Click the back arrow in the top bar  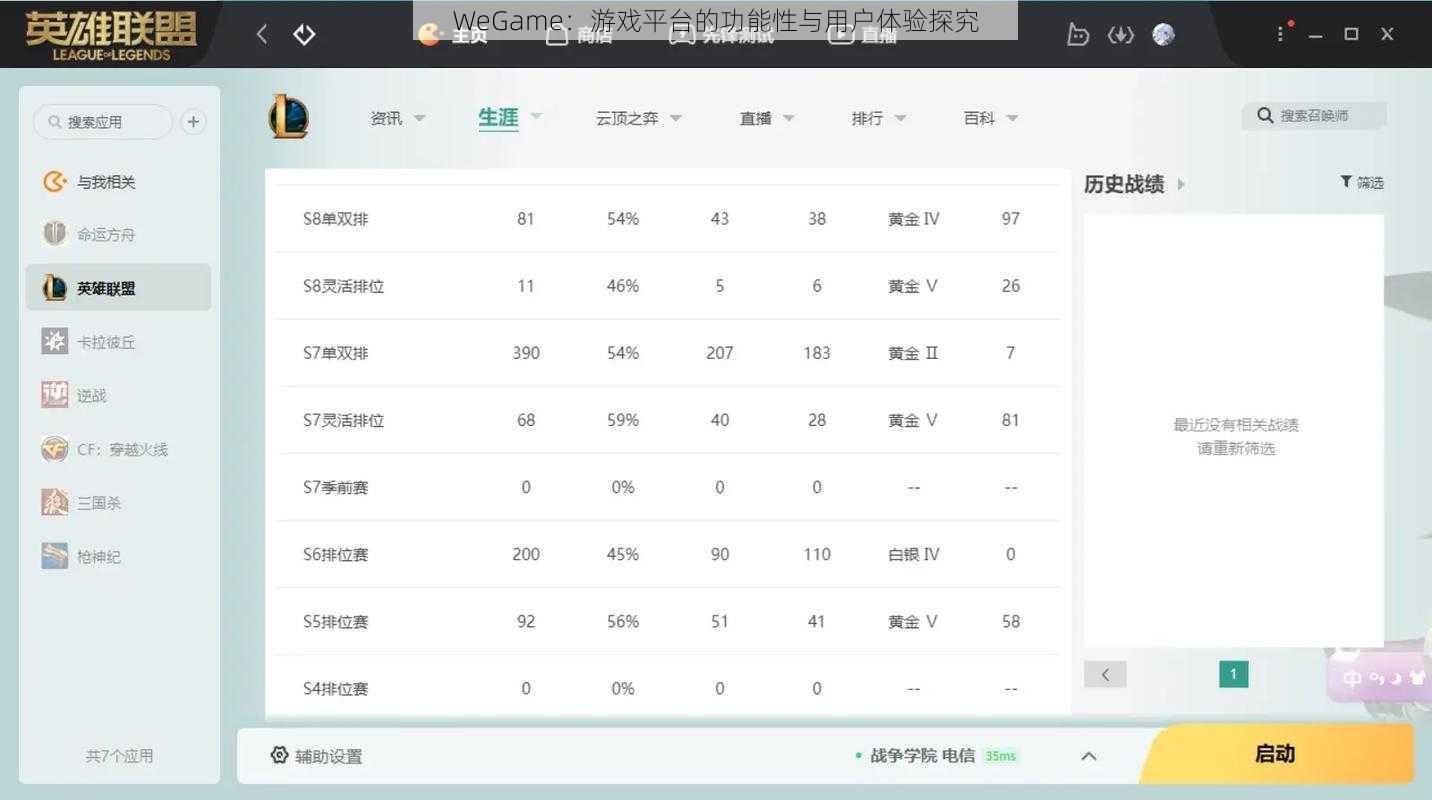[x=262, y=34]
